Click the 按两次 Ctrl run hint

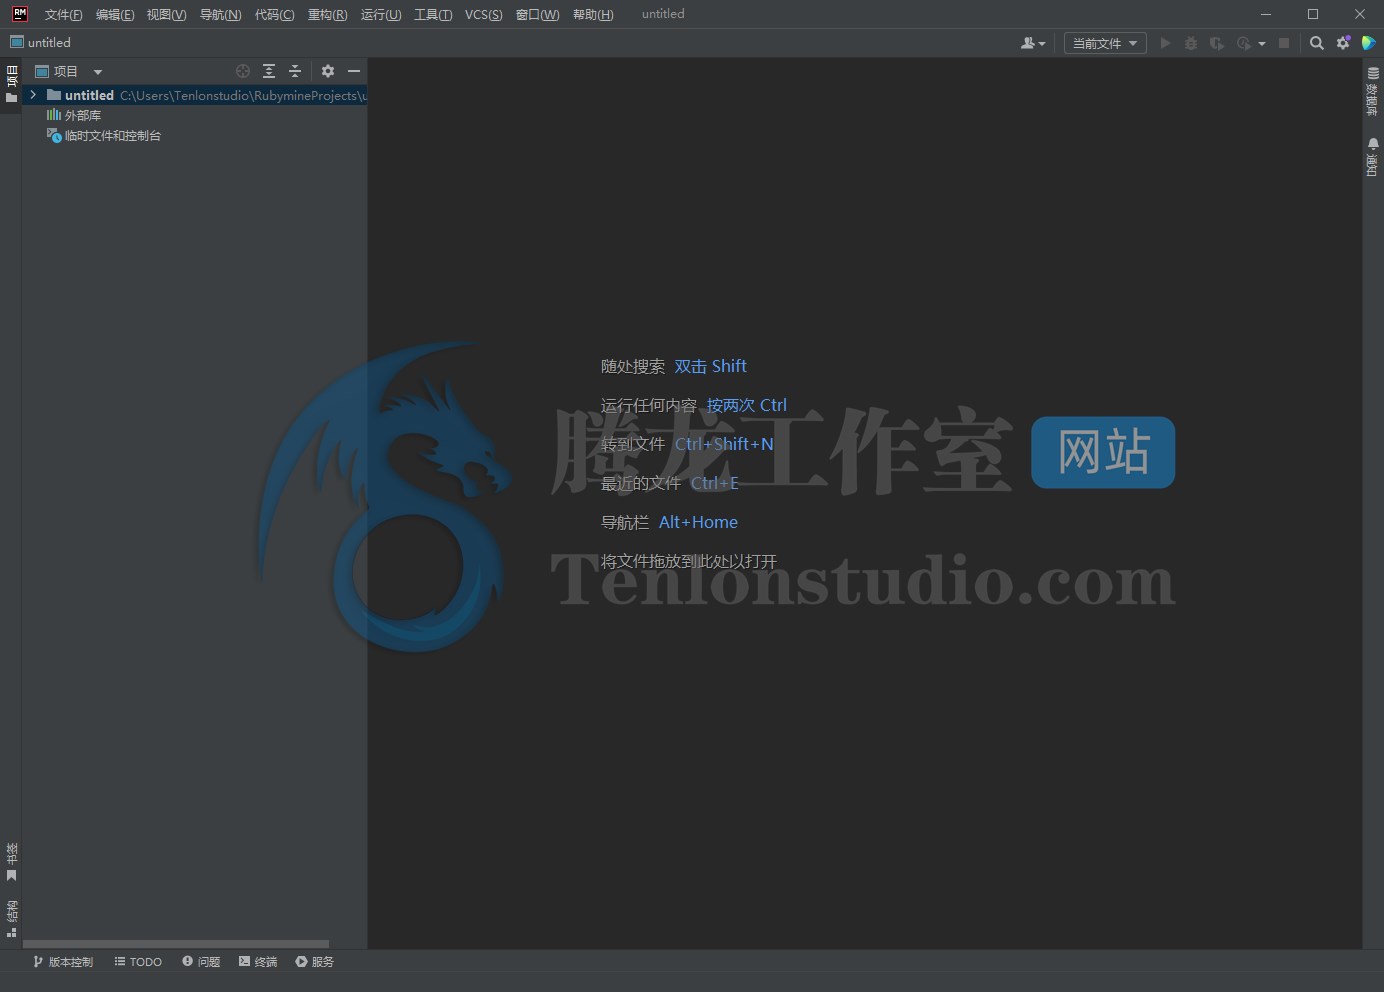pos(746,405)
